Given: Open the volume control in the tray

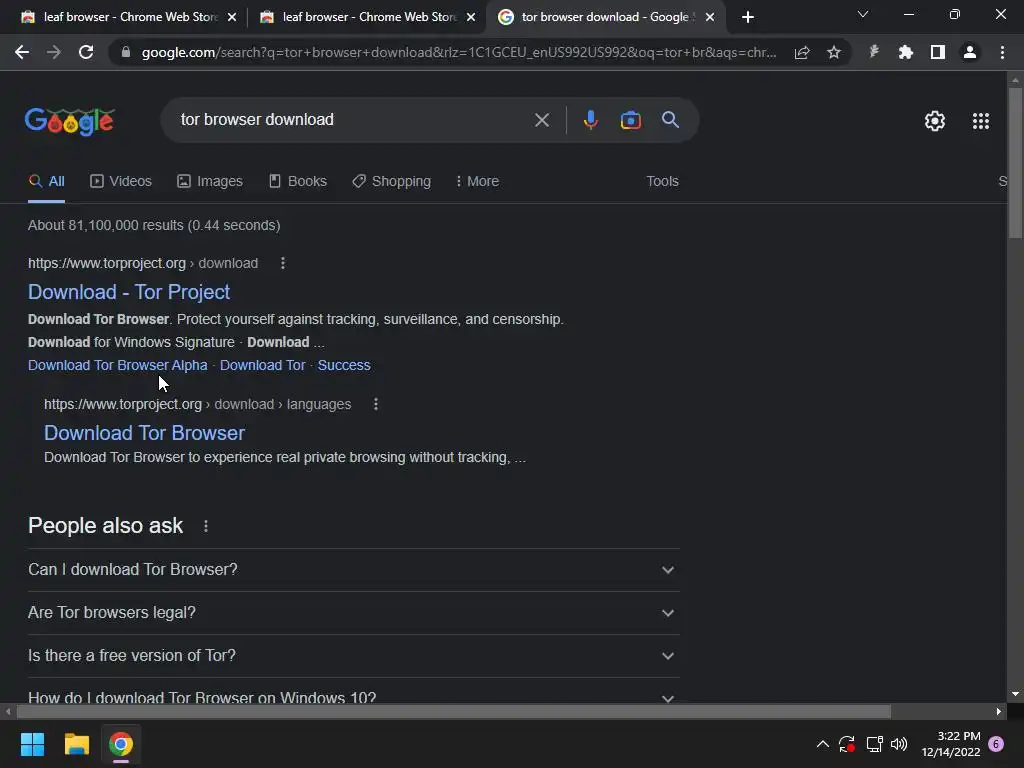Looking at the screenshot, I should point(899,744).
